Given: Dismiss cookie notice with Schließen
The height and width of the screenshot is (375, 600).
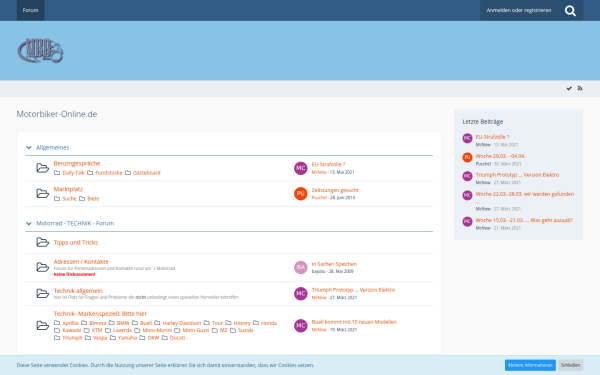Looking at the screenshot, I should click(x=570, y=365).
